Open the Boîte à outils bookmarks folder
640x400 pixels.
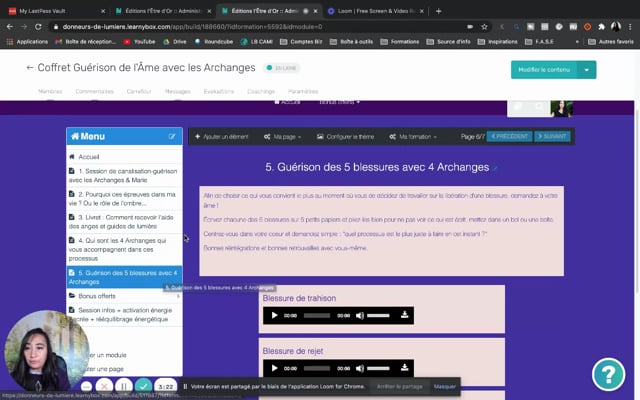(351, 42)
